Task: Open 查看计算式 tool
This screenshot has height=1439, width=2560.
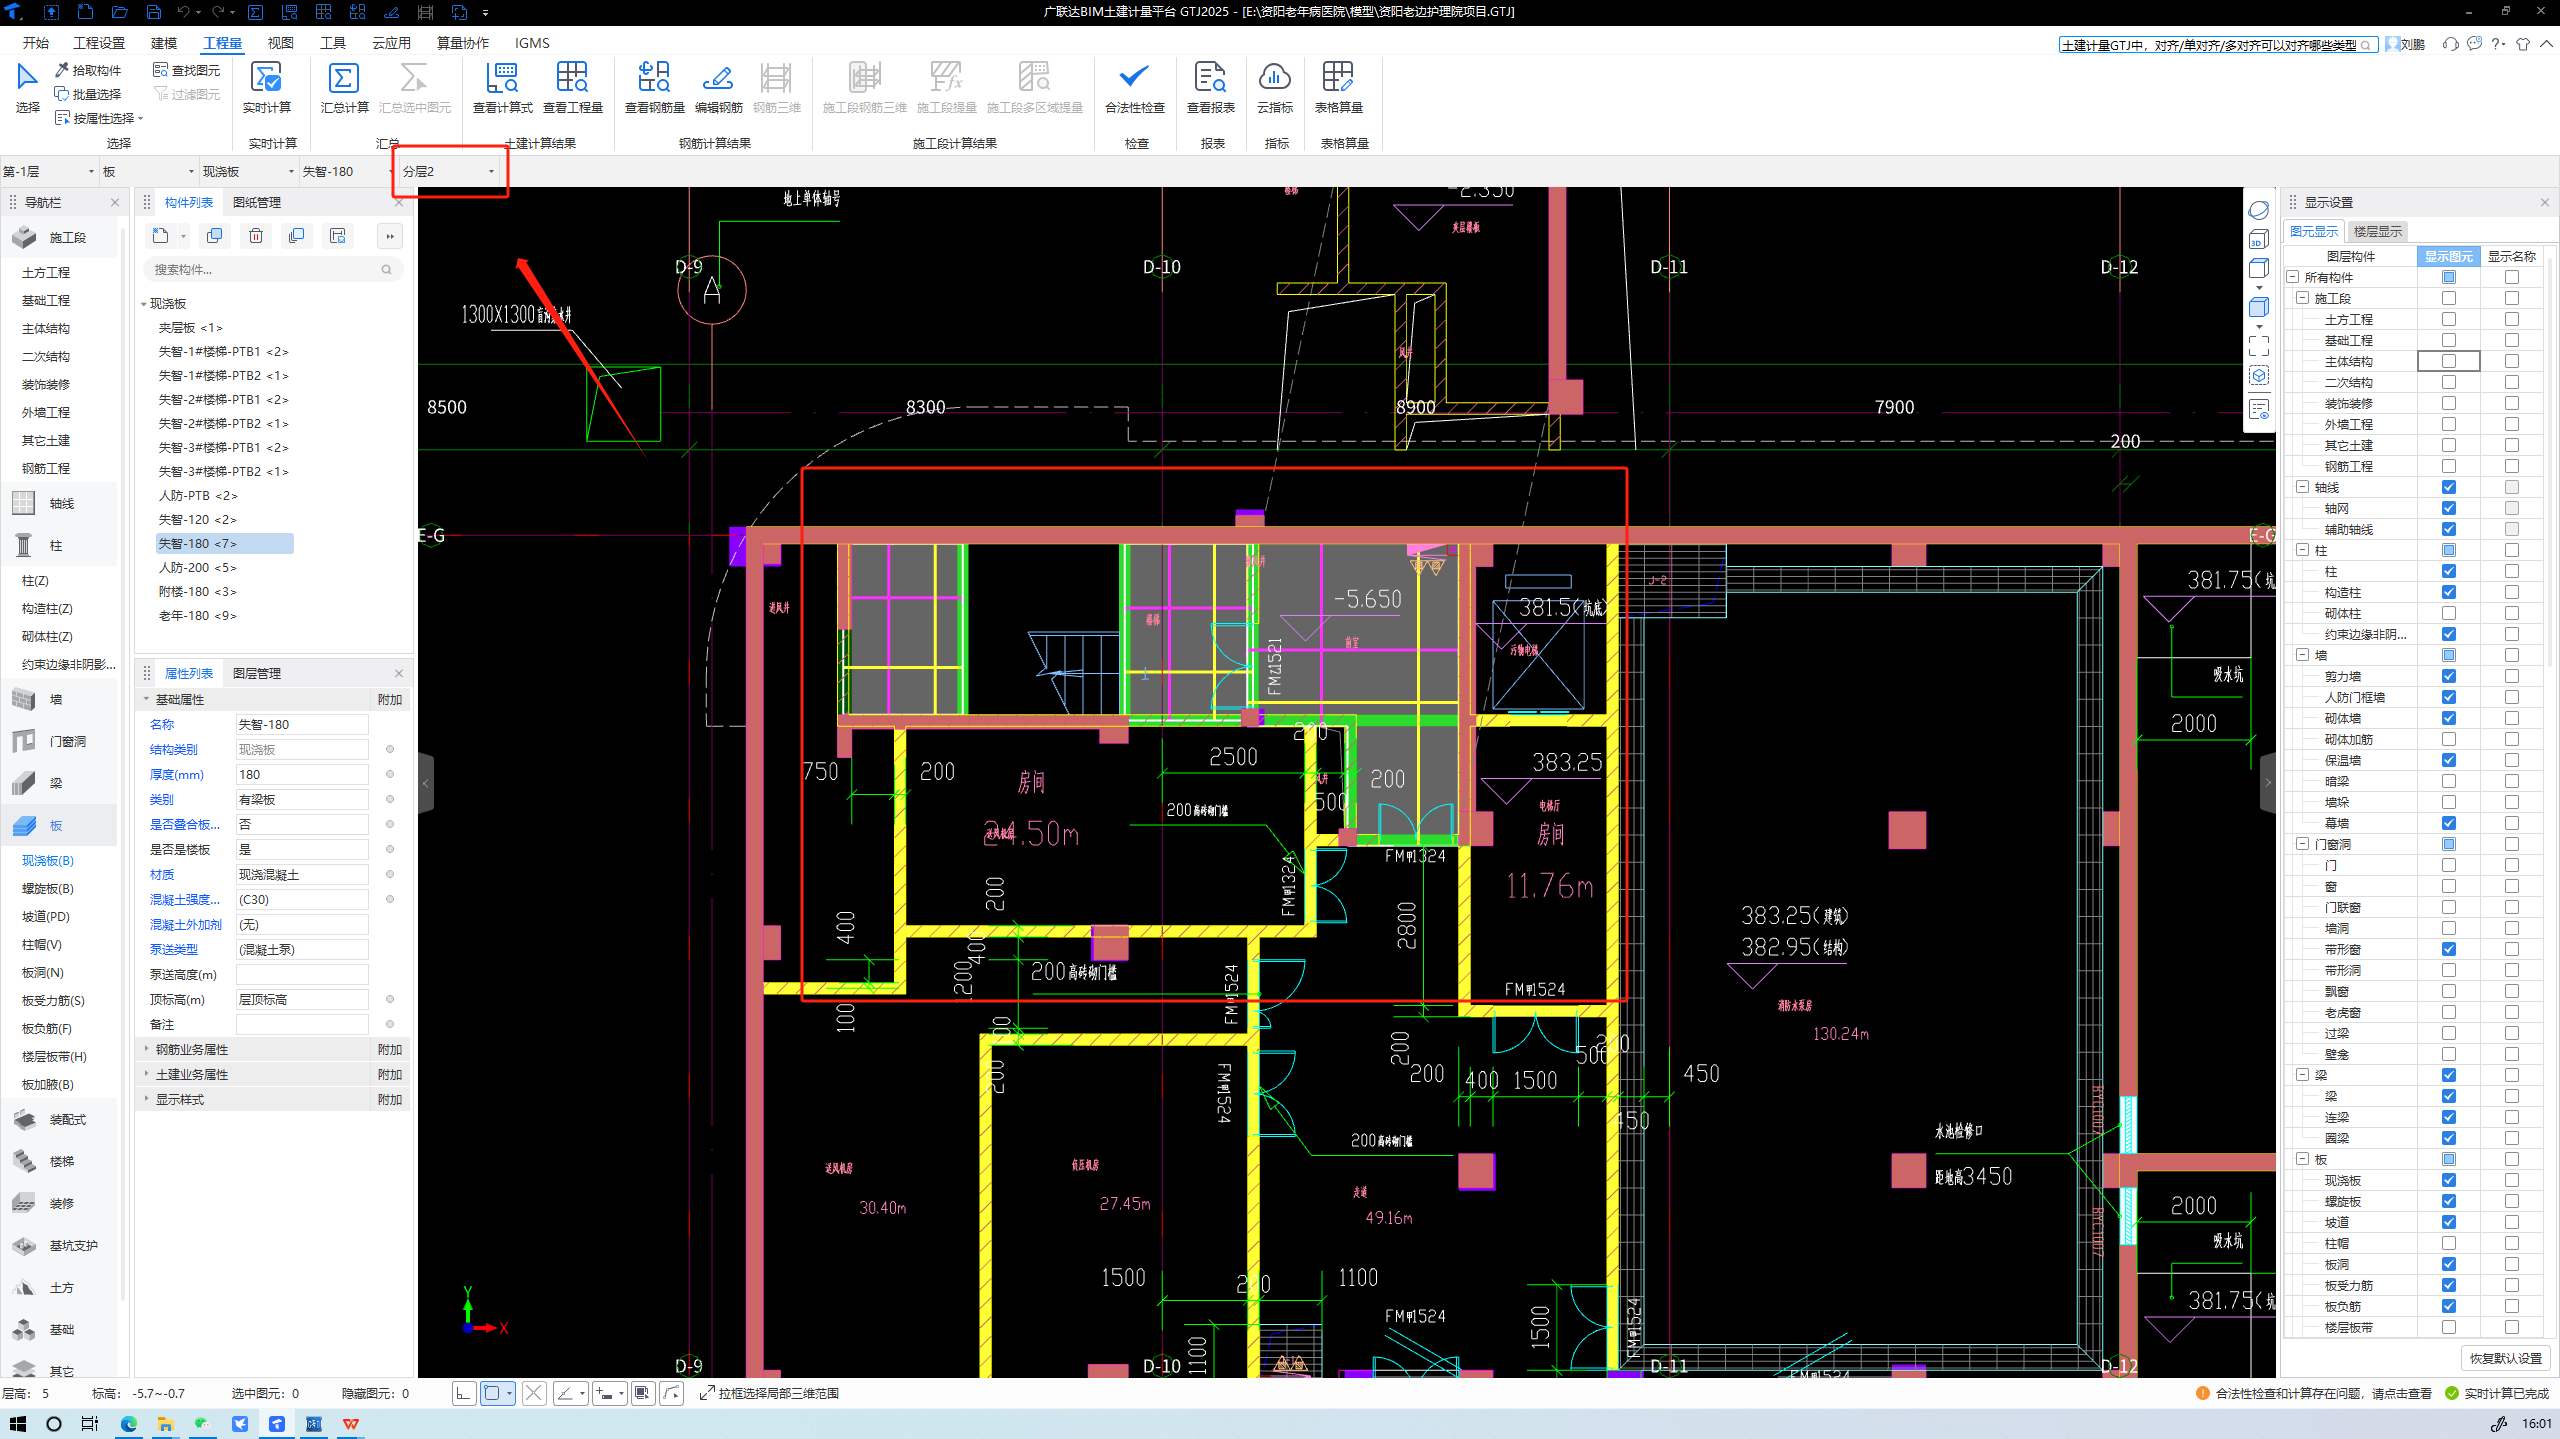Action: [502, 78]
